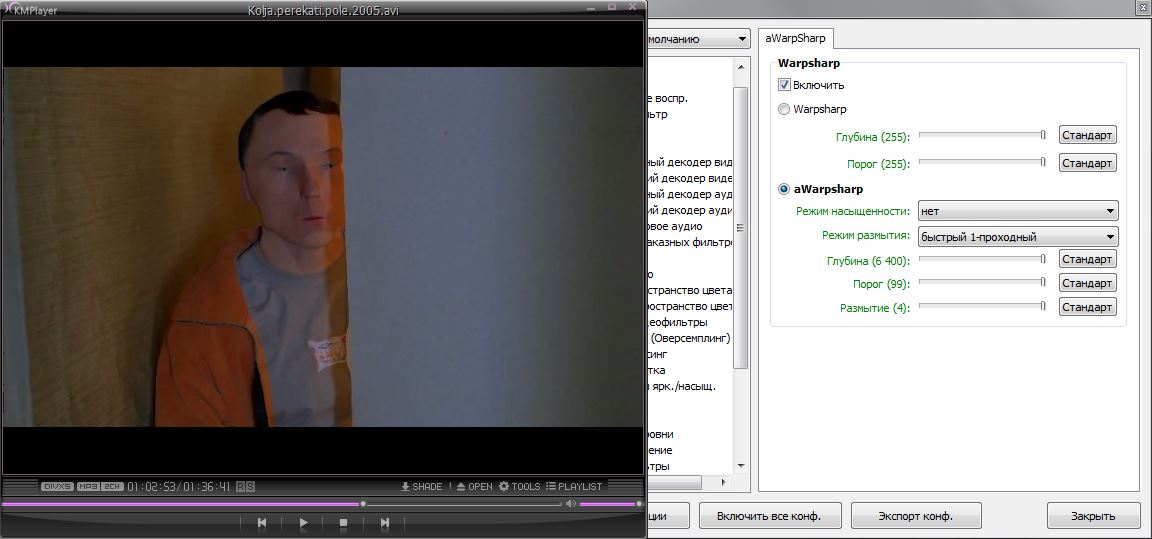Mute audio using the speaker icon
Screen dimensions: 1152x539
point(570,504)
